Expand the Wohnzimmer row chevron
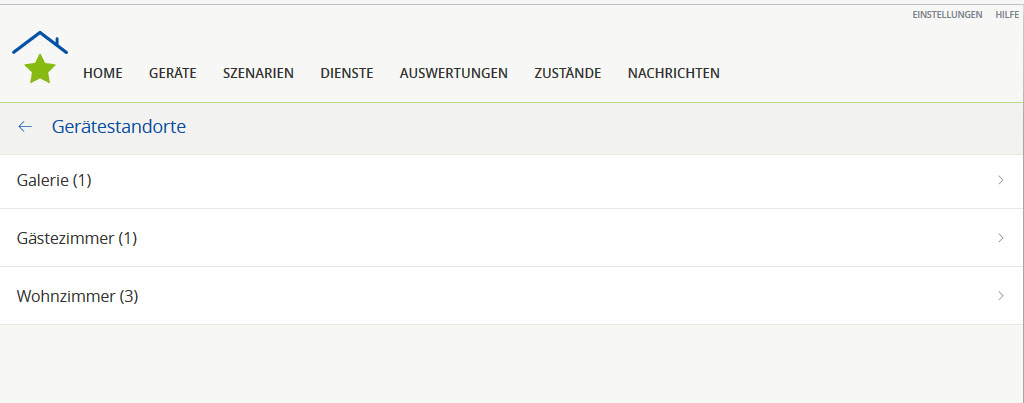 [x=1001, y=296]
